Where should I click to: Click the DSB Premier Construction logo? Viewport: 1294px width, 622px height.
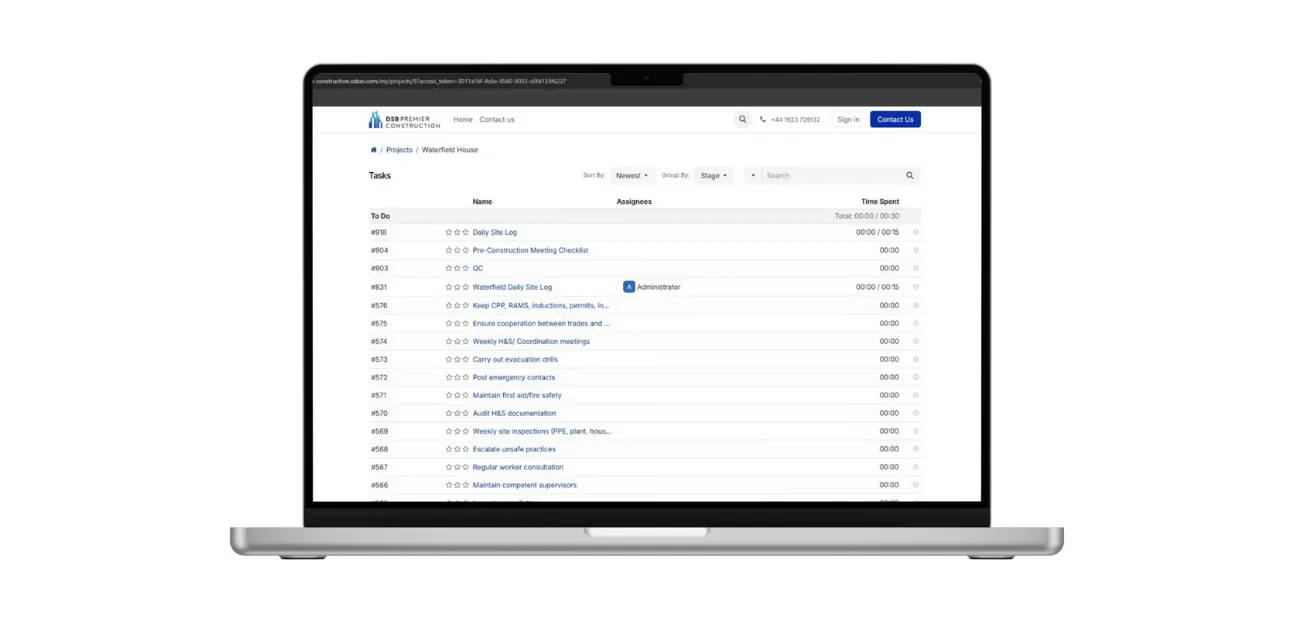click(x=404, y=120)
